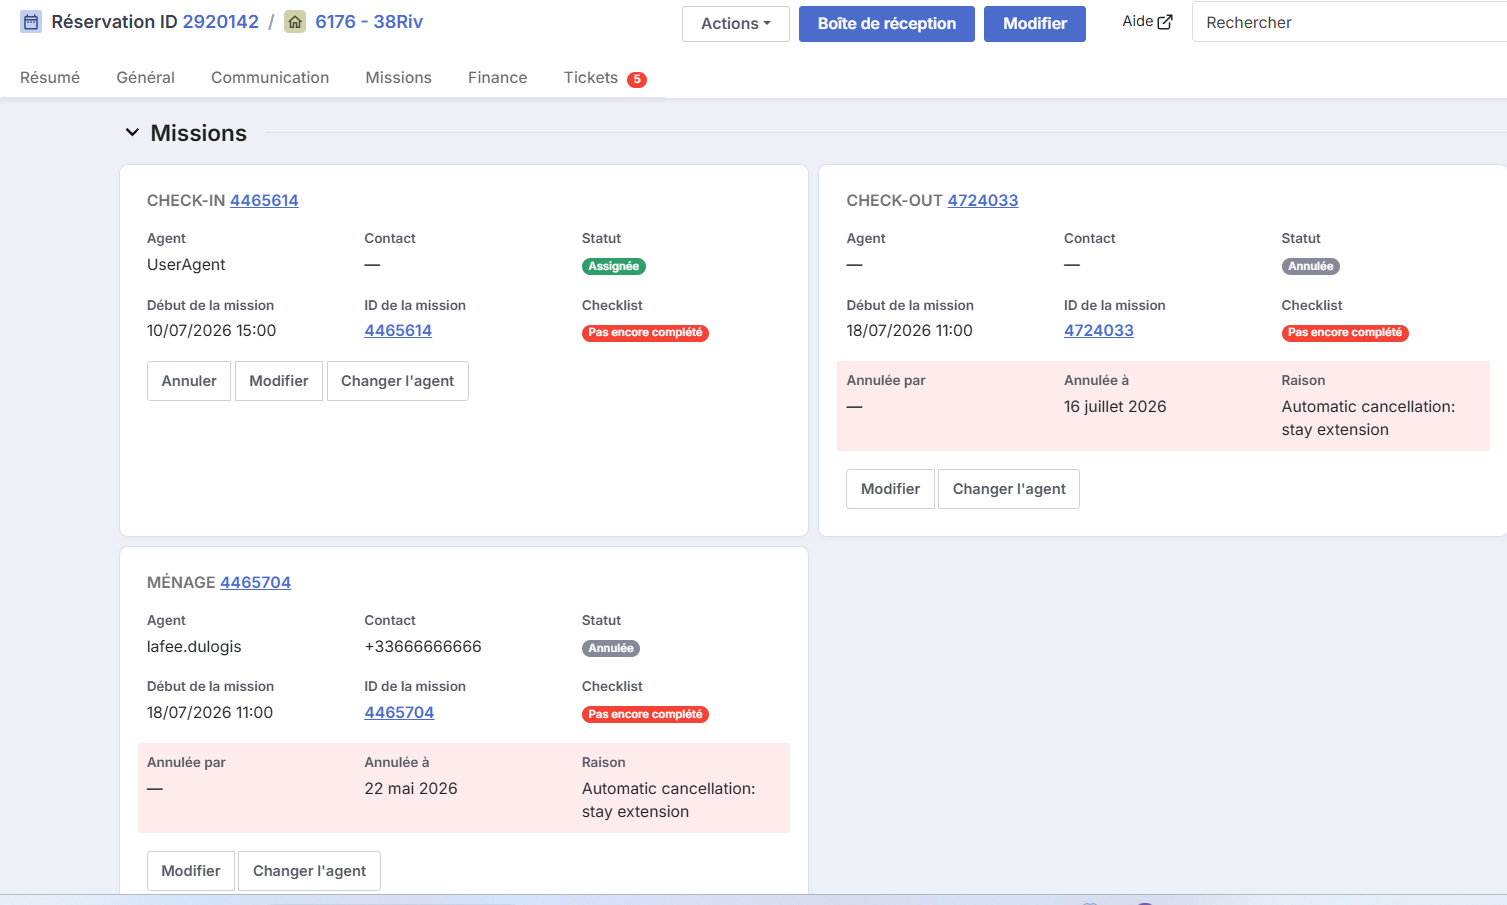
Task: Collapse the Missions section chevron
Action: (x=132, y=132)
